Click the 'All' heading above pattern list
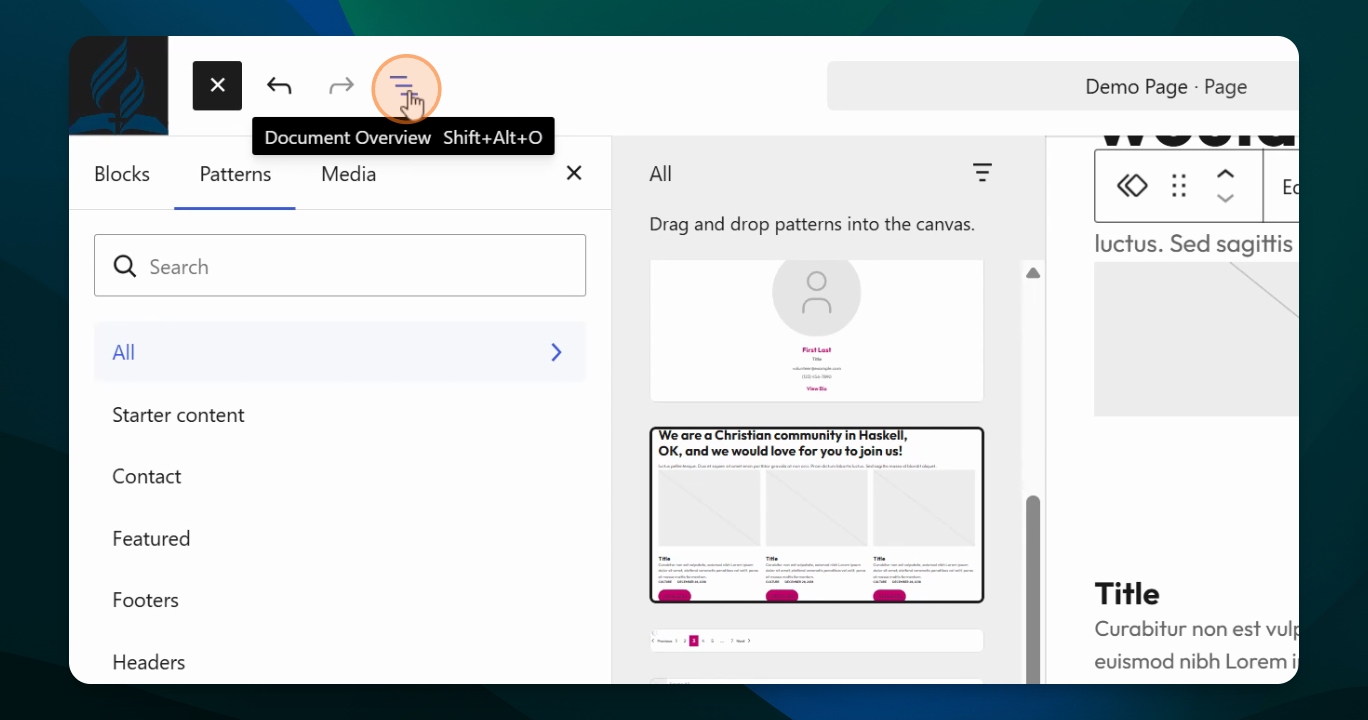This screenshot has width=1368, height=720. [x=660, y=174]
